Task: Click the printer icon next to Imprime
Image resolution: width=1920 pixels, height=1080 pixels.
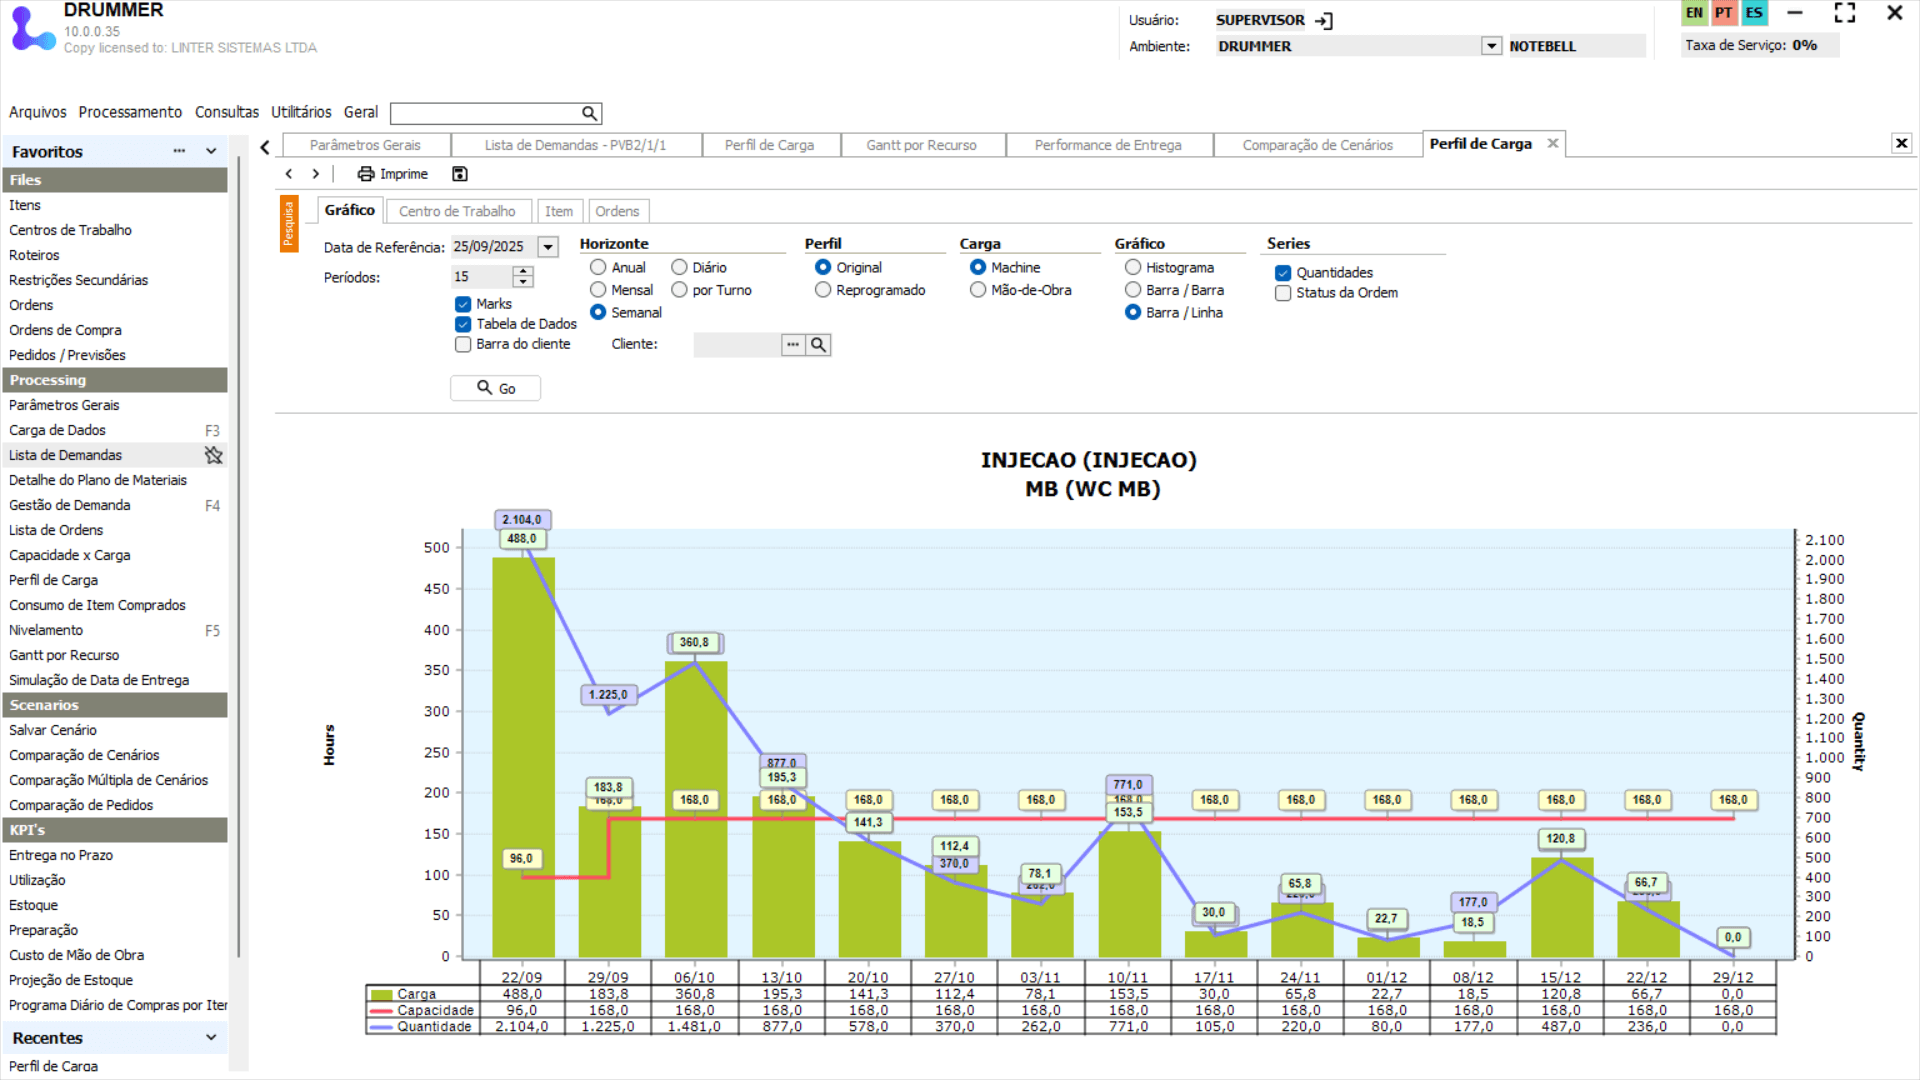Action: click(x=366, y=174)
